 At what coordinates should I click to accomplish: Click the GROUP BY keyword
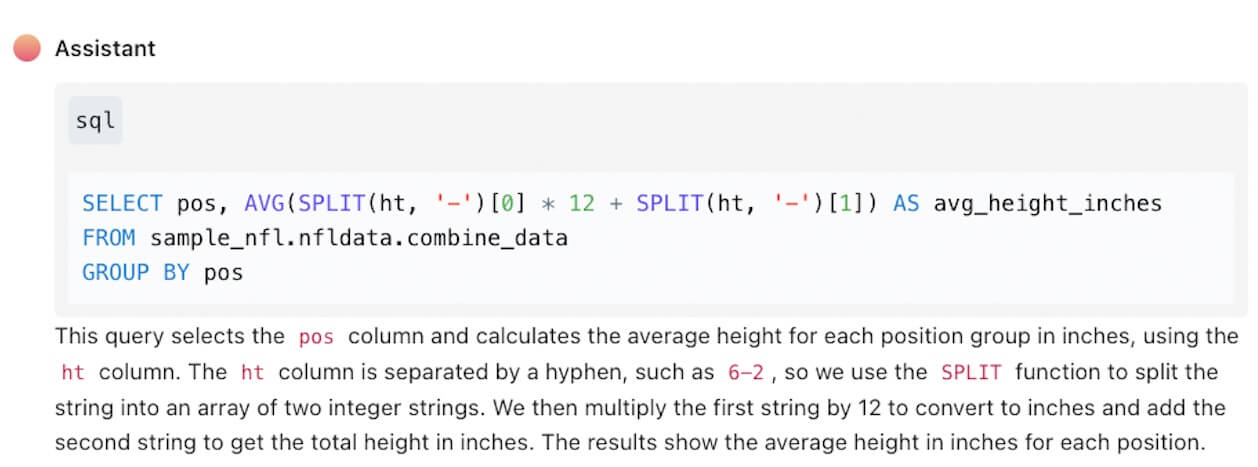[x=136, y=272]
